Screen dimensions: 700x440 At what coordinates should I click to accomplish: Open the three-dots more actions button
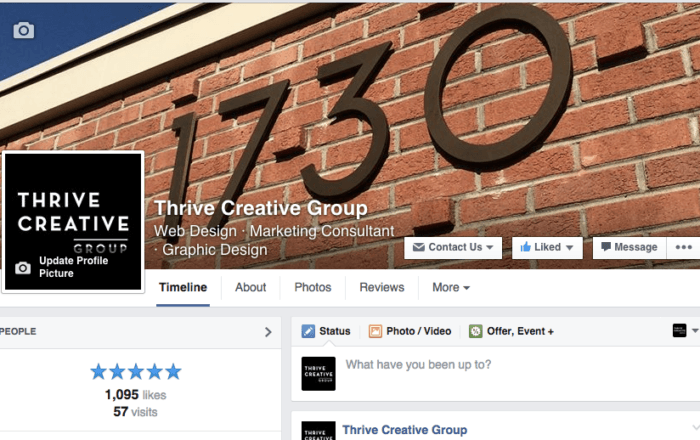(683, 247)
